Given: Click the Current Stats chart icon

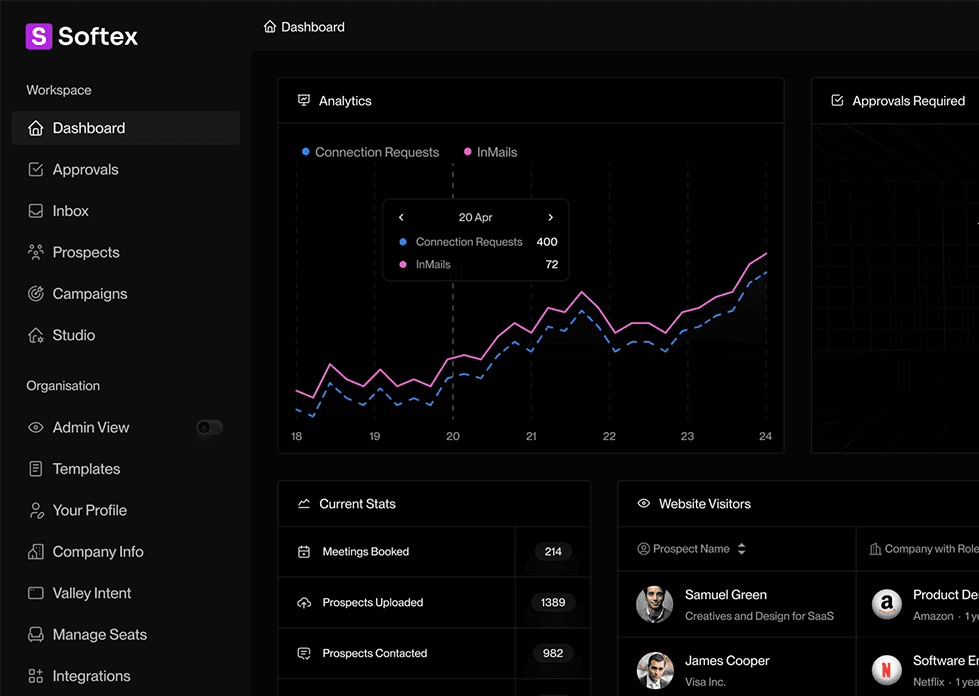Looking at the screenshot, I should tap(304, 504).
